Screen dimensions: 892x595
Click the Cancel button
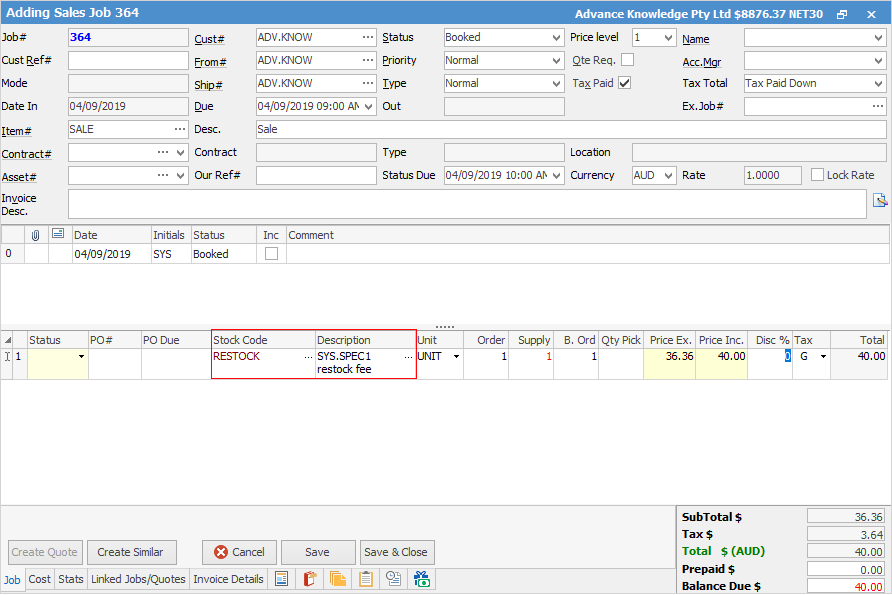pyautogui.click(x=239, y=552)
